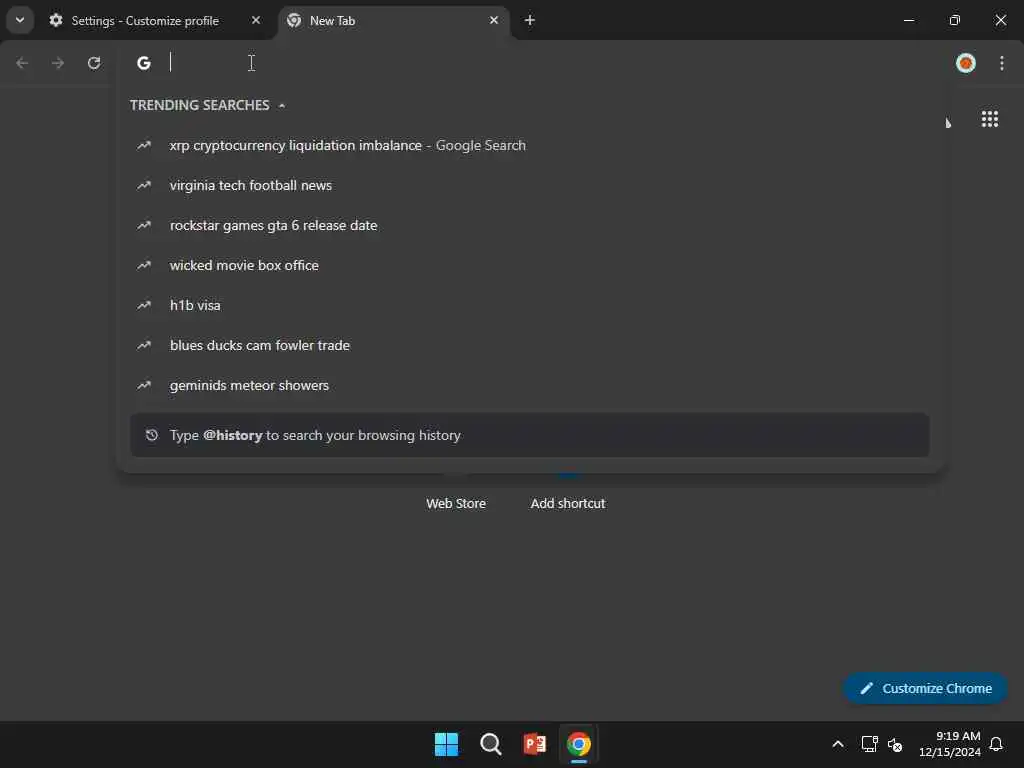Reload the current page

pos(94,63)
